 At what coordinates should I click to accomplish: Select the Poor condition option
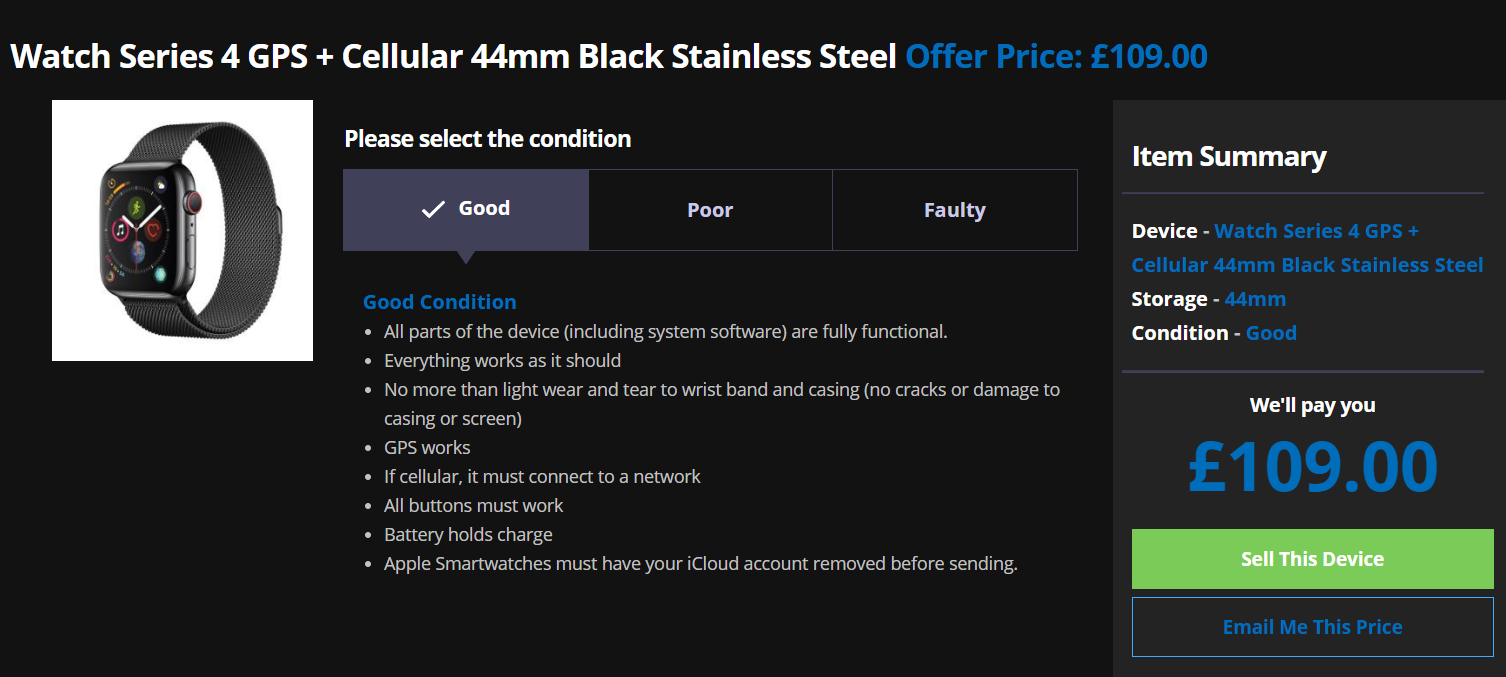pos(710,210)
